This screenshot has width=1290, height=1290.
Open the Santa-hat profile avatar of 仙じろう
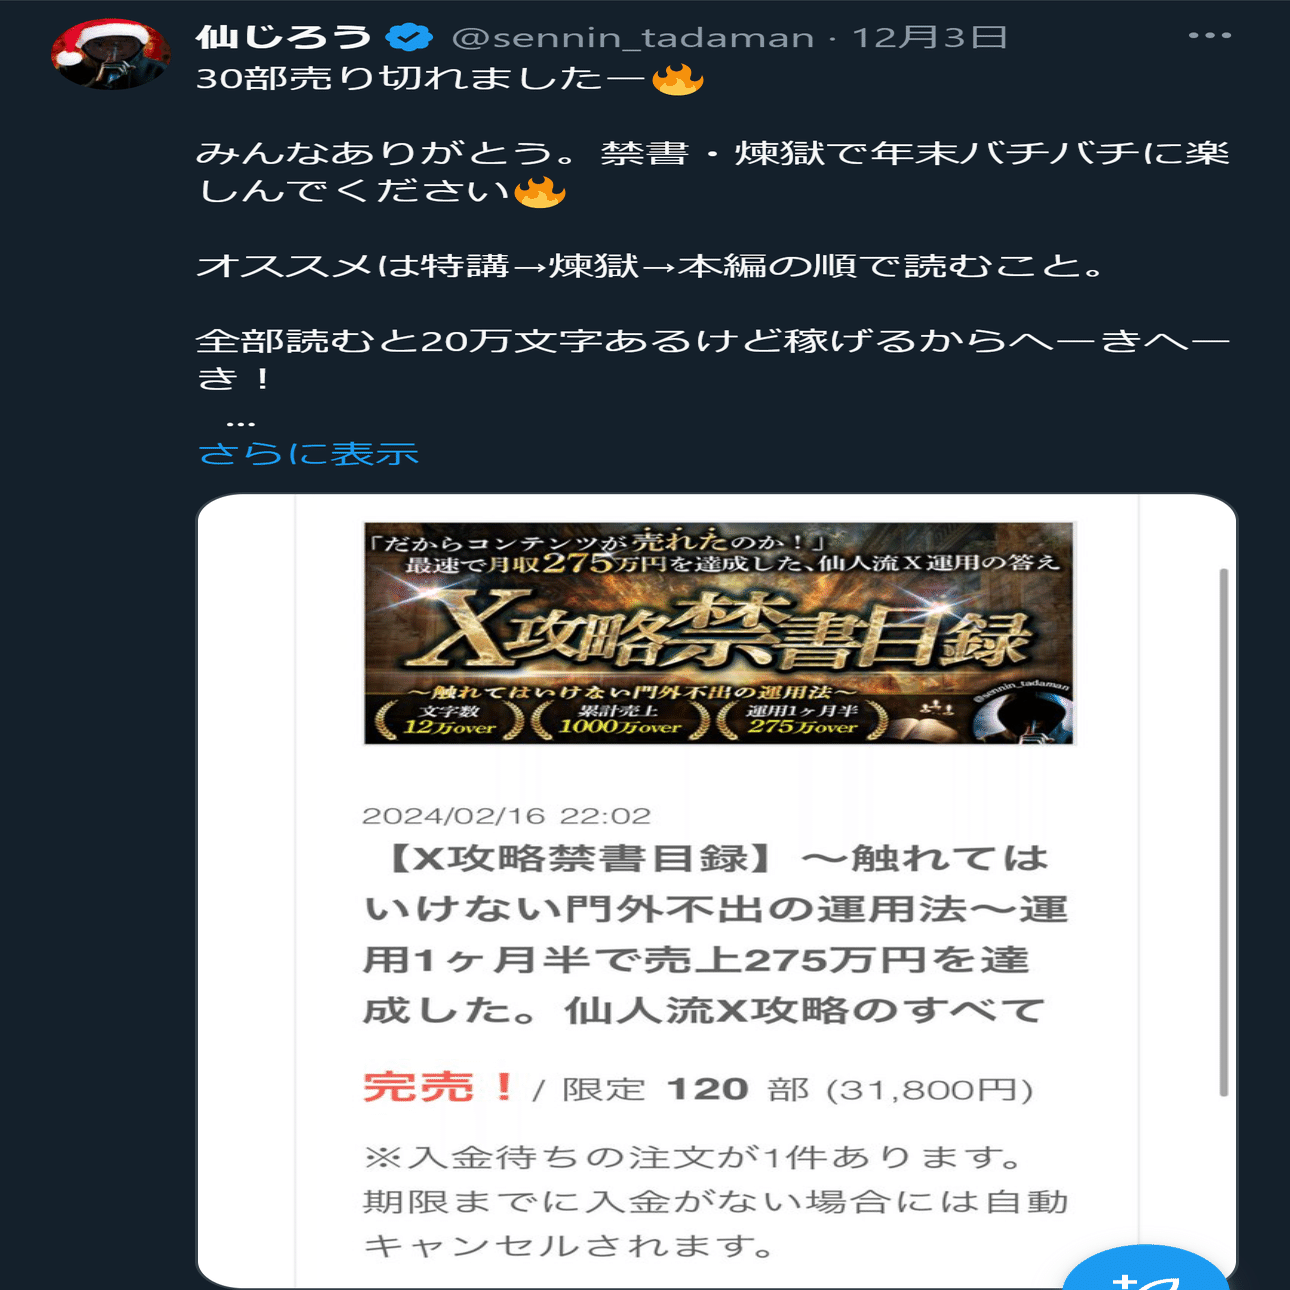(x=110, y=54)
